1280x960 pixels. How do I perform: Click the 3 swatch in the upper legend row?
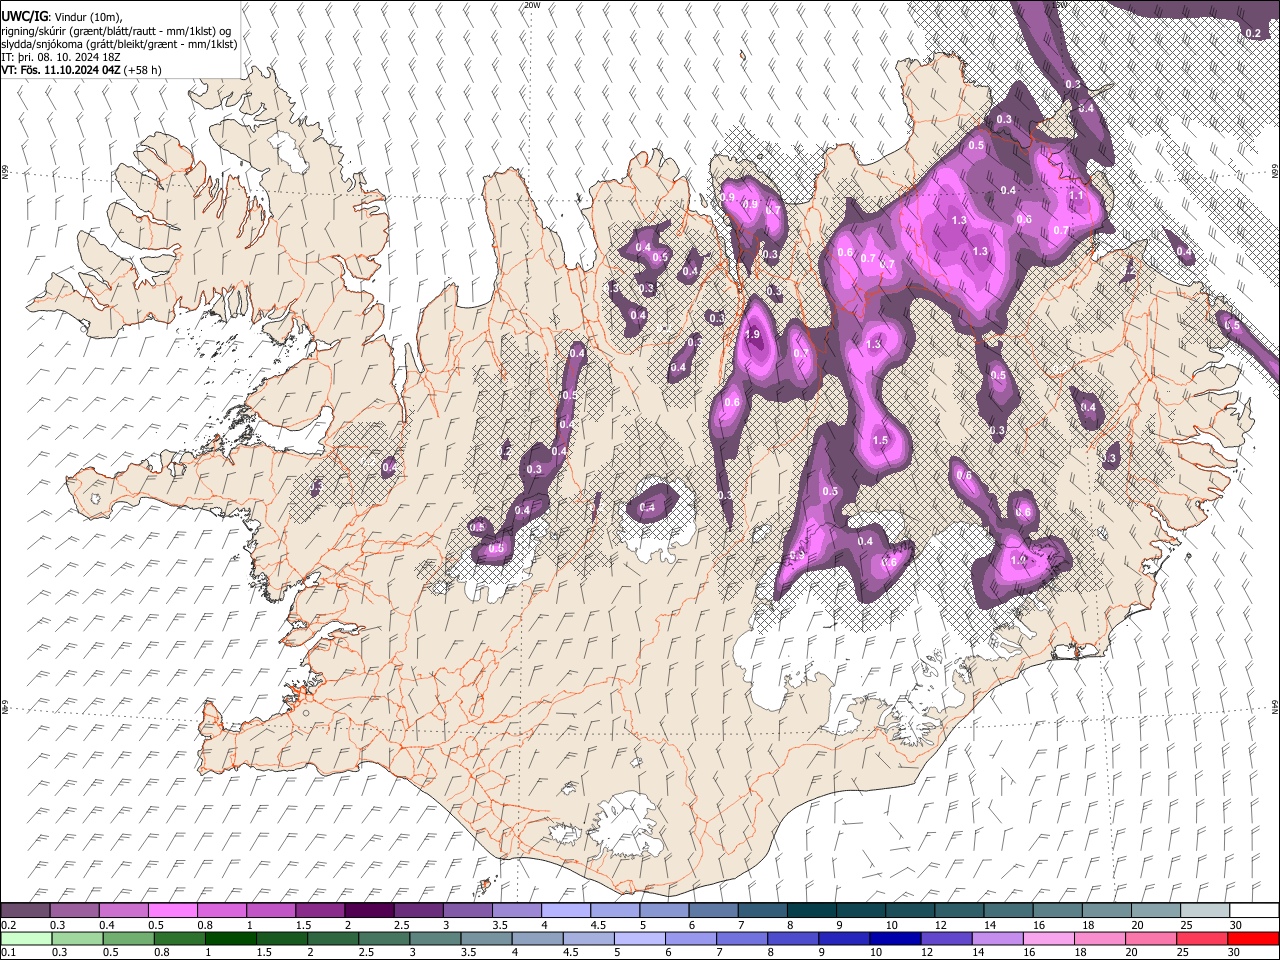tap(467, 911)
